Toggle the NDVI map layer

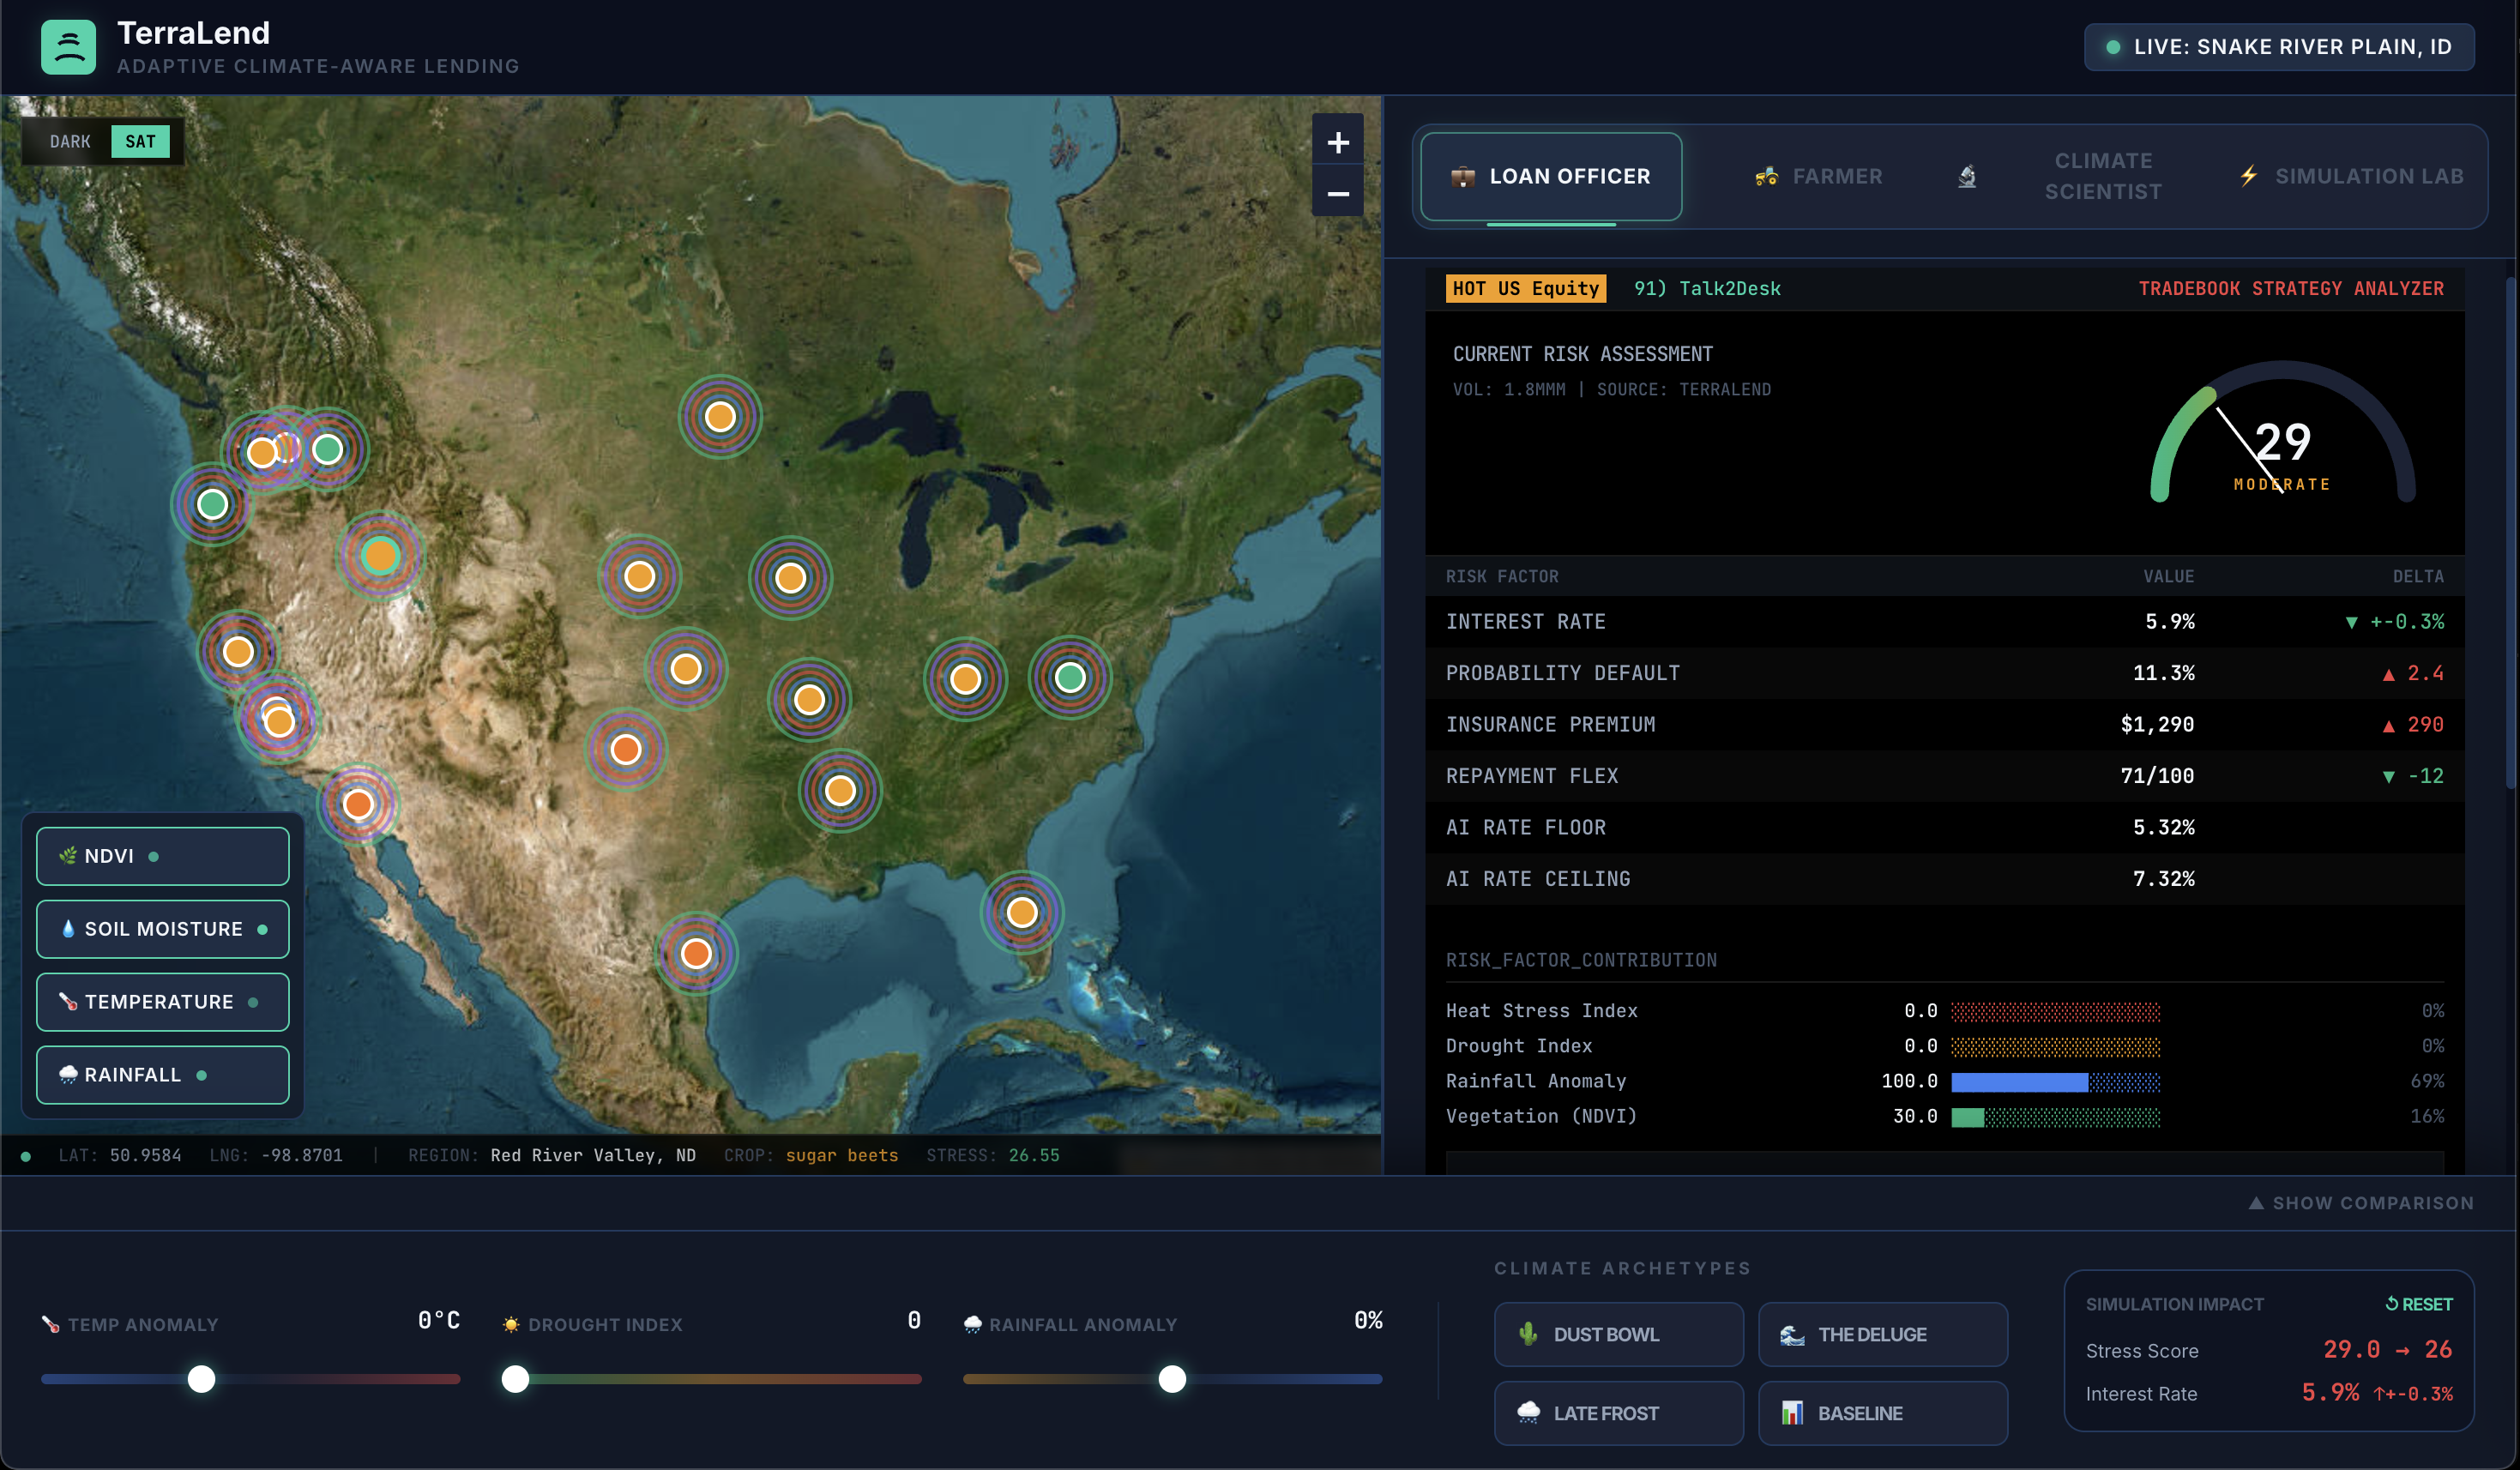(x=163, y=856)
